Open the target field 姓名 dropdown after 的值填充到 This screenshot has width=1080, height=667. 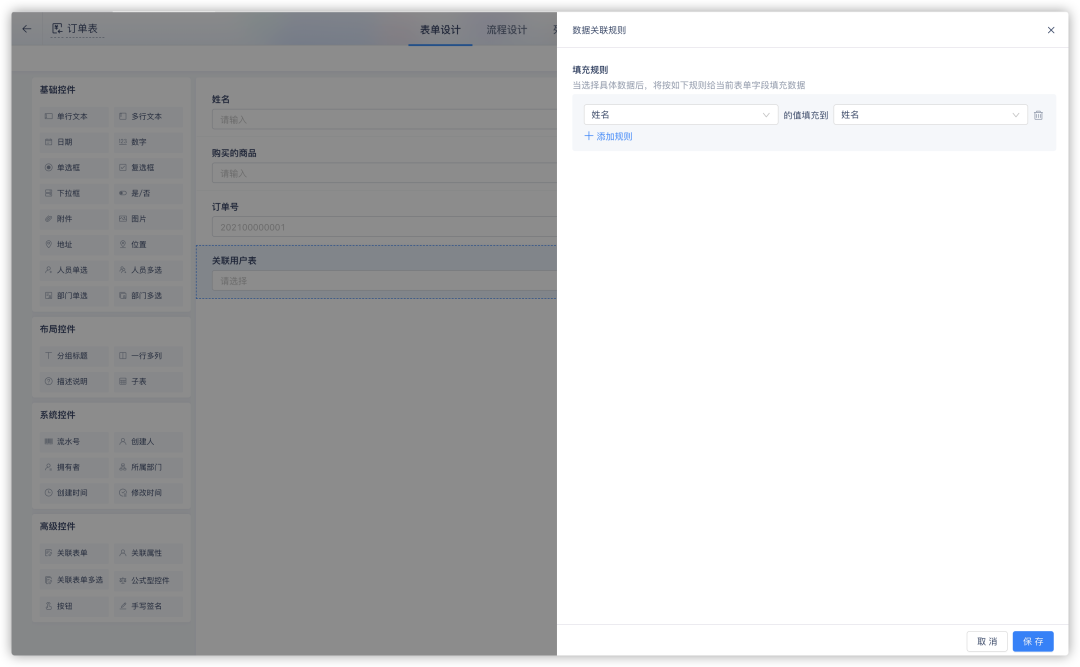tap(930, 115)
